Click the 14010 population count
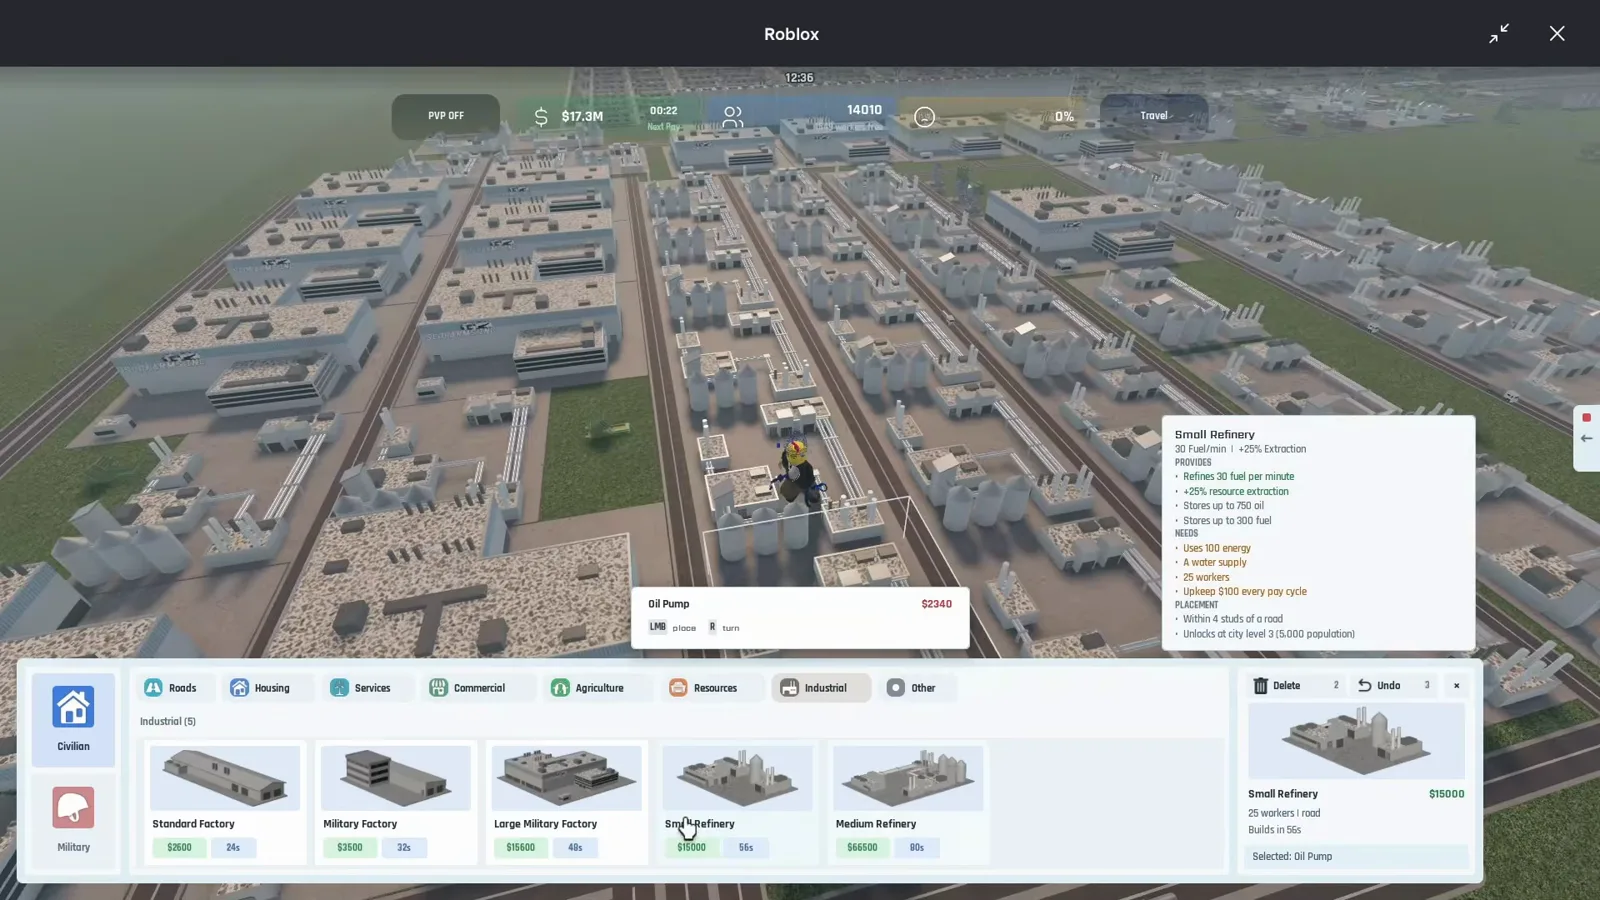The image size is (1600, 900). click(x=864, y=110)
